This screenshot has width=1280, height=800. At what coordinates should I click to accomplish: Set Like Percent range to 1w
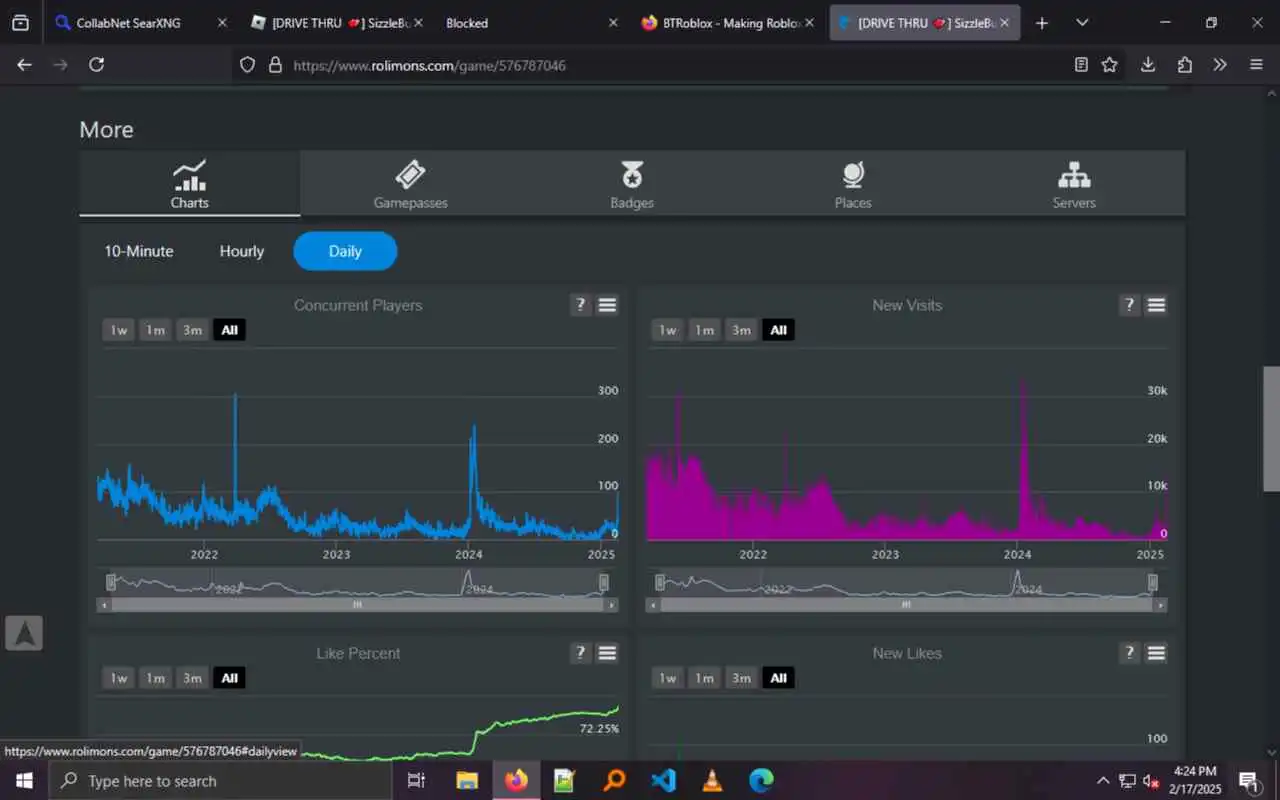118,678
